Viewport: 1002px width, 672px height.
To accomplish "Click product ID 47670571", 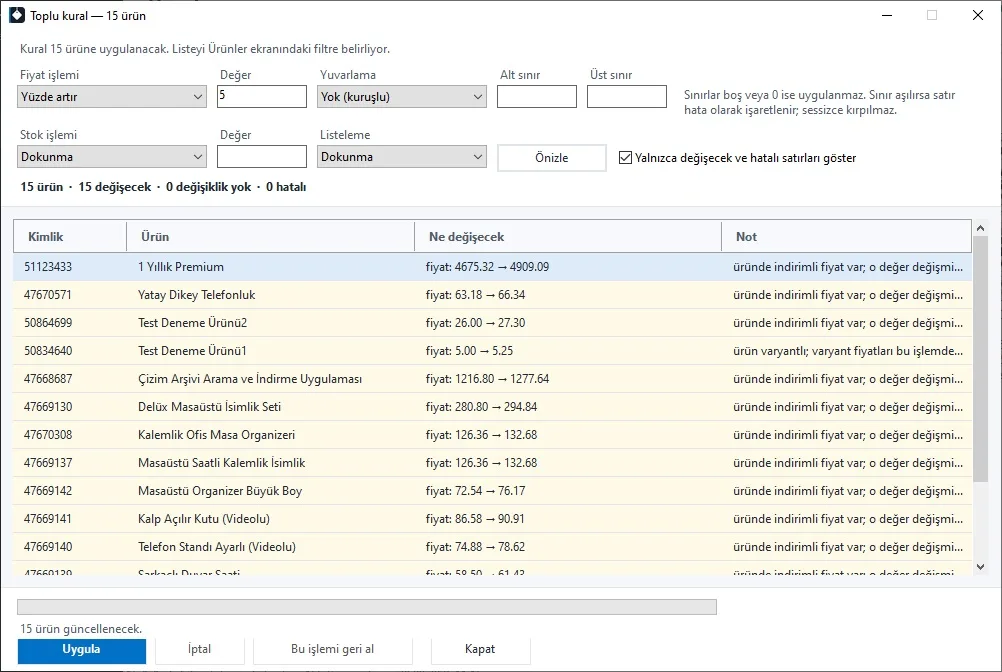I will (48, 295).
